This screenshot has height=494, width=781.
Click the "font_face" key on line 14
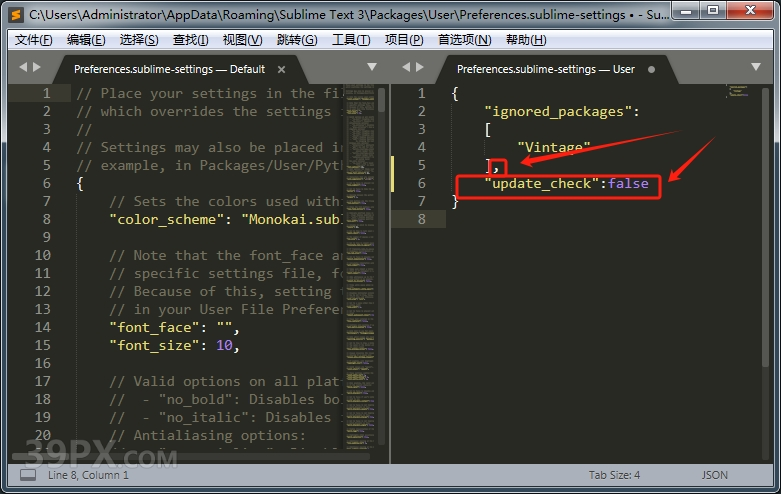(x=154, y=328)
